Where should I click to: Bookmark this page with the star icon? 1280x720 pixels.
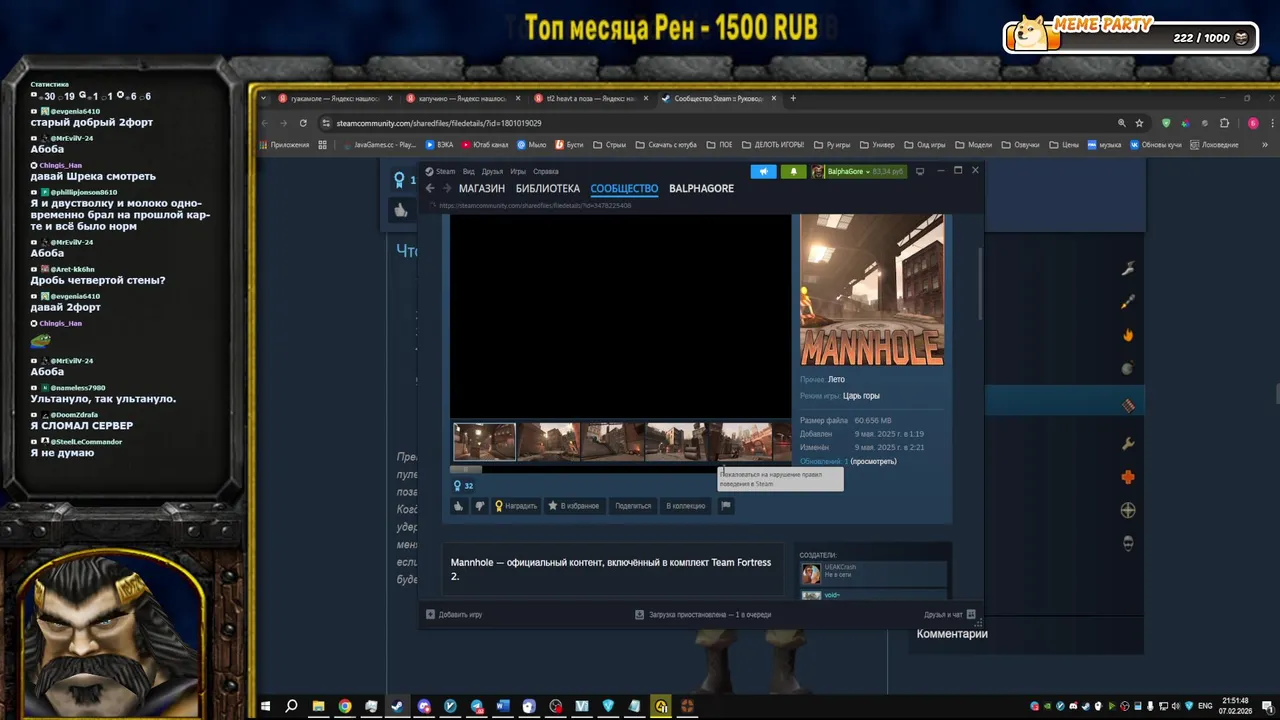click(x=1139, y=123)
